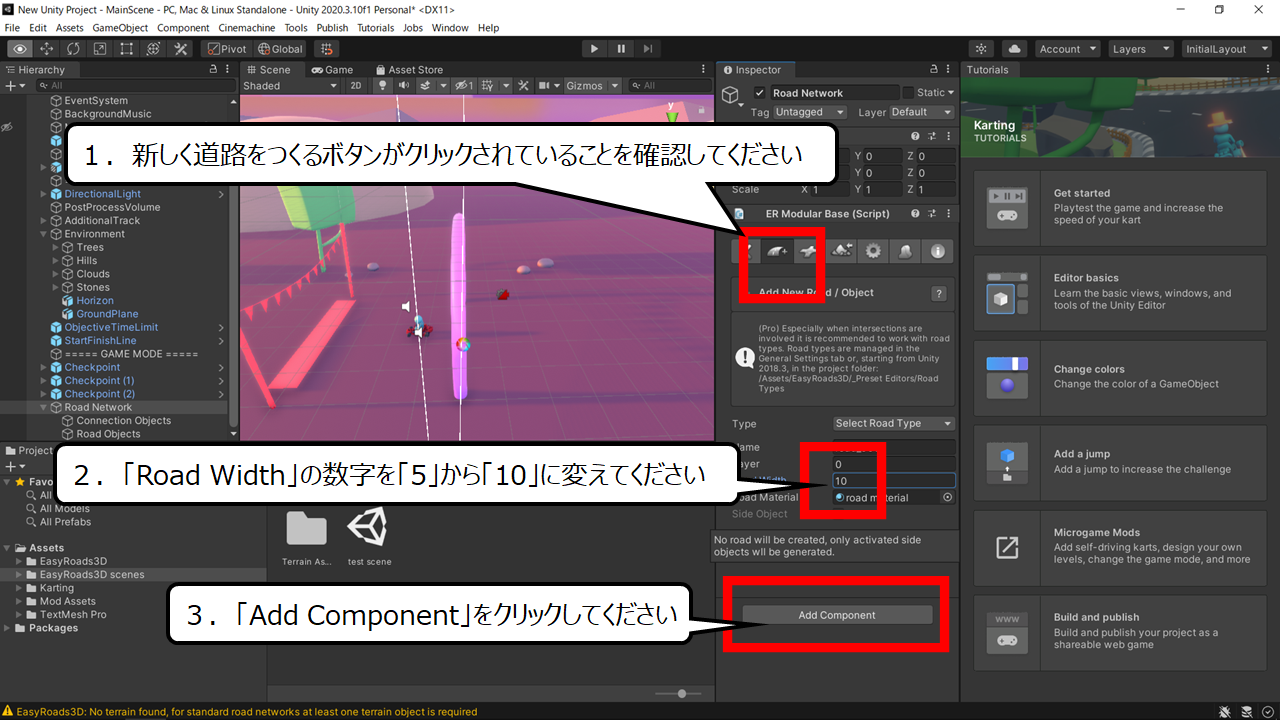Viewport: 1280px width, 720px height.
Task: Toggle Pivot handle position
Action: [226, 48]
